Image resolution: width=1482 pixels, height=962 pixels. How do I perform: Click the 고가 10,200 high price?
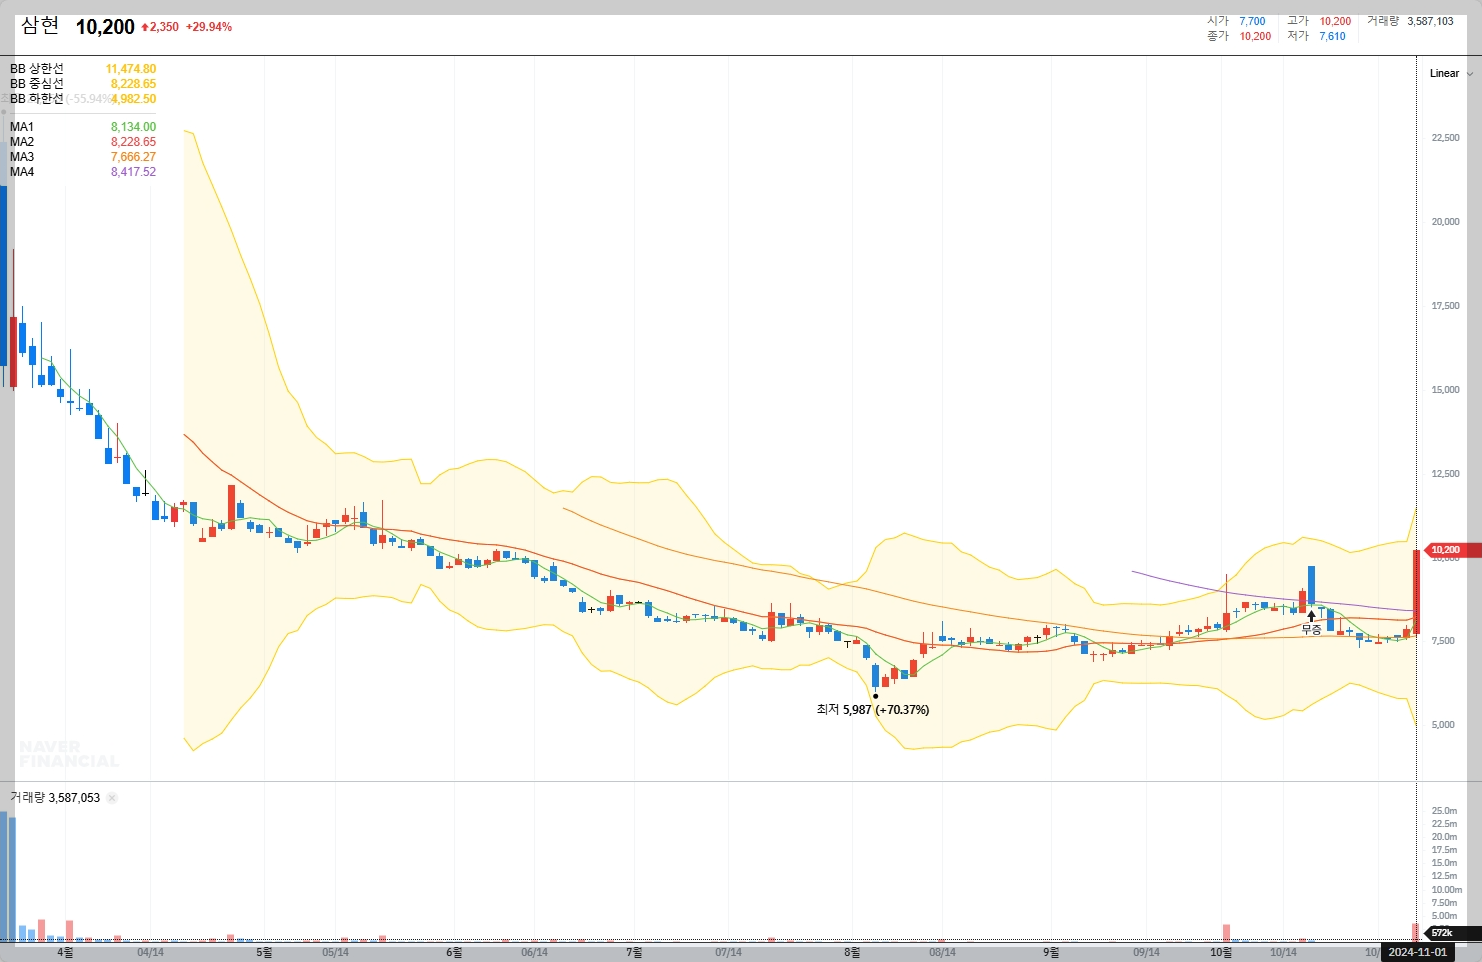click(1319, 21)
